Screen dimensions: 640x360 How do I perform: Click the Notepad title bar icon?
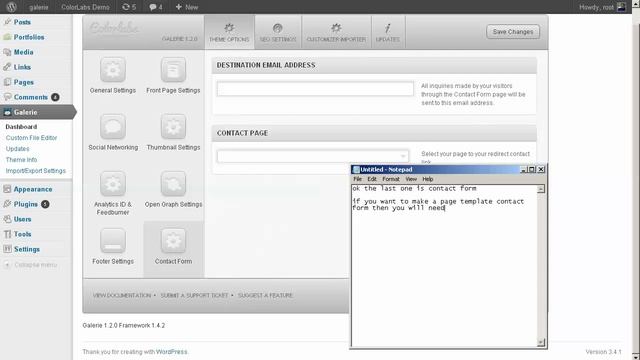click(x=356, y=169)
